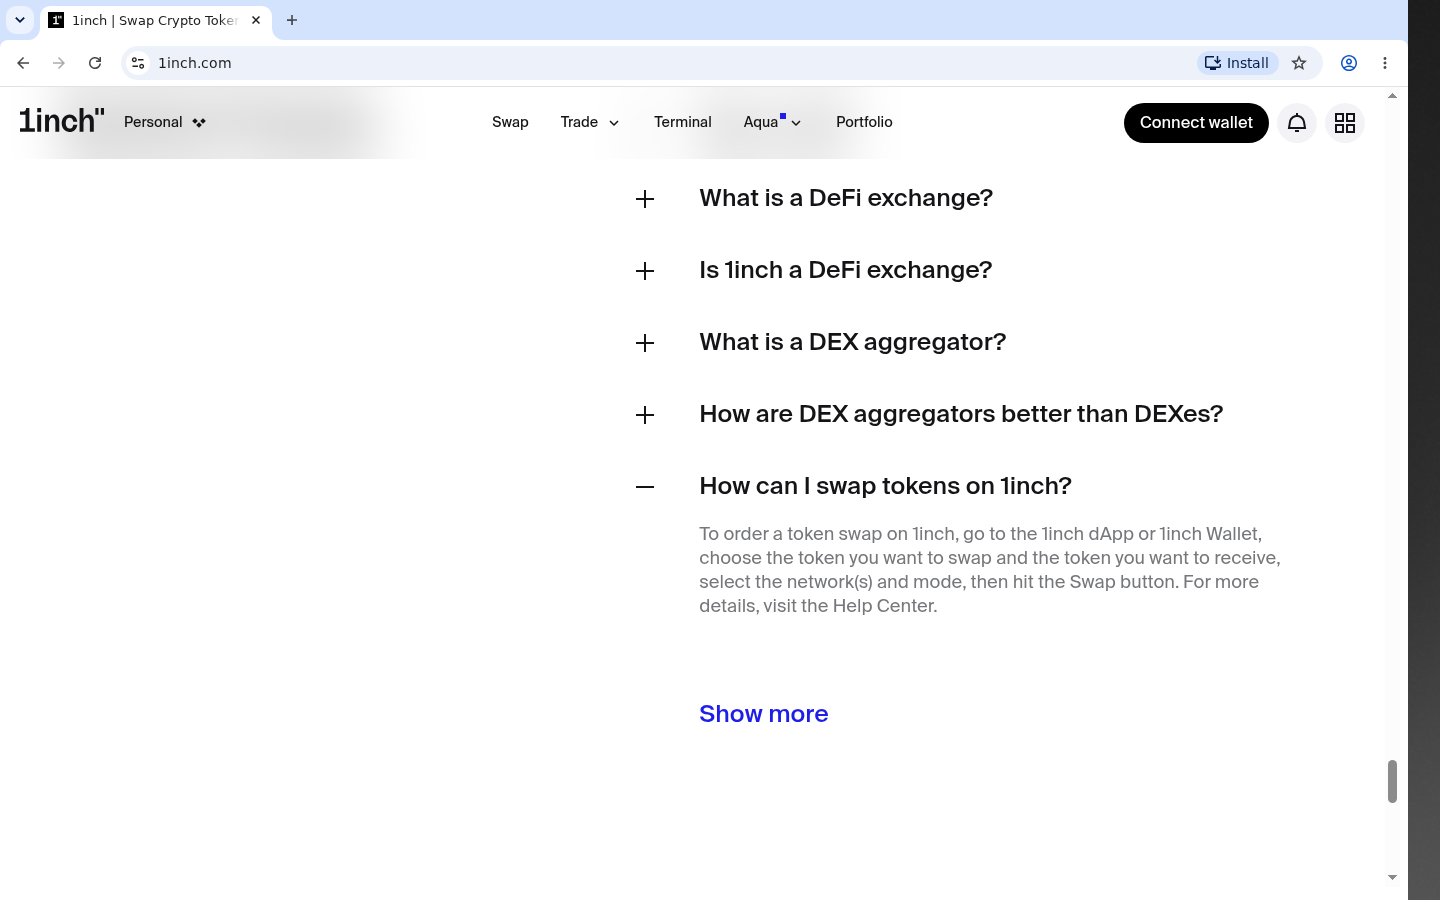Expand 'What is a DEX aggregator?' plus icon
This screenshot has width=1440, height=900.
[x=645, y=343]
